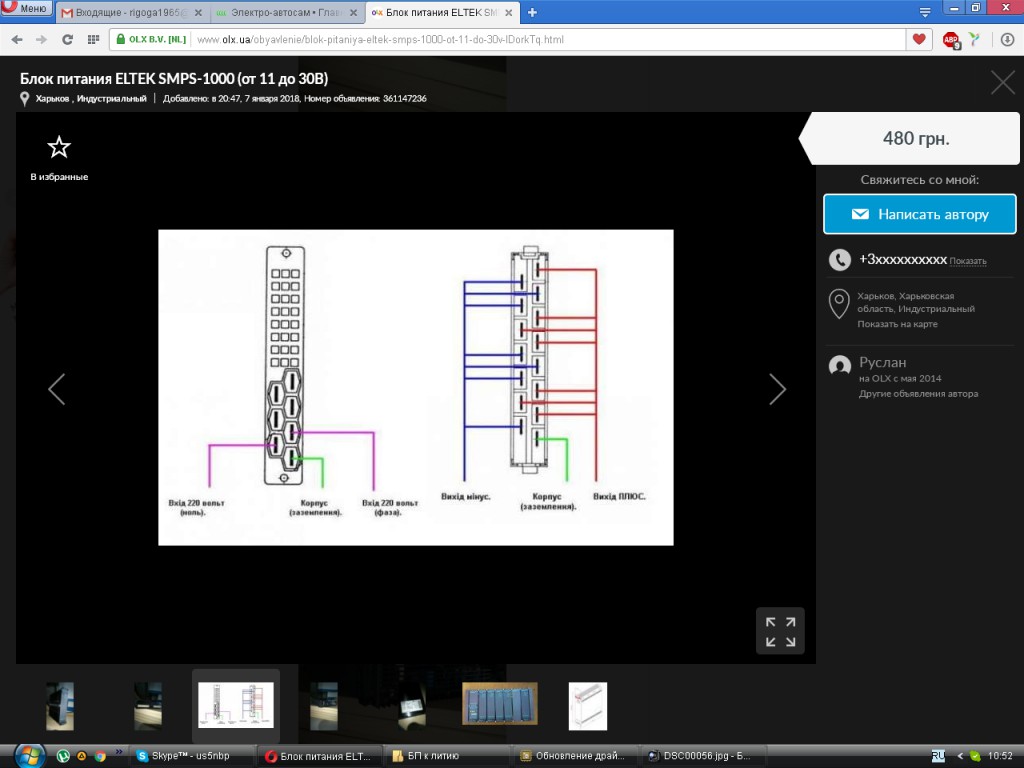Expand image to fullscreen view
The height and width of the screenshot is (768, 1024).
779,631
